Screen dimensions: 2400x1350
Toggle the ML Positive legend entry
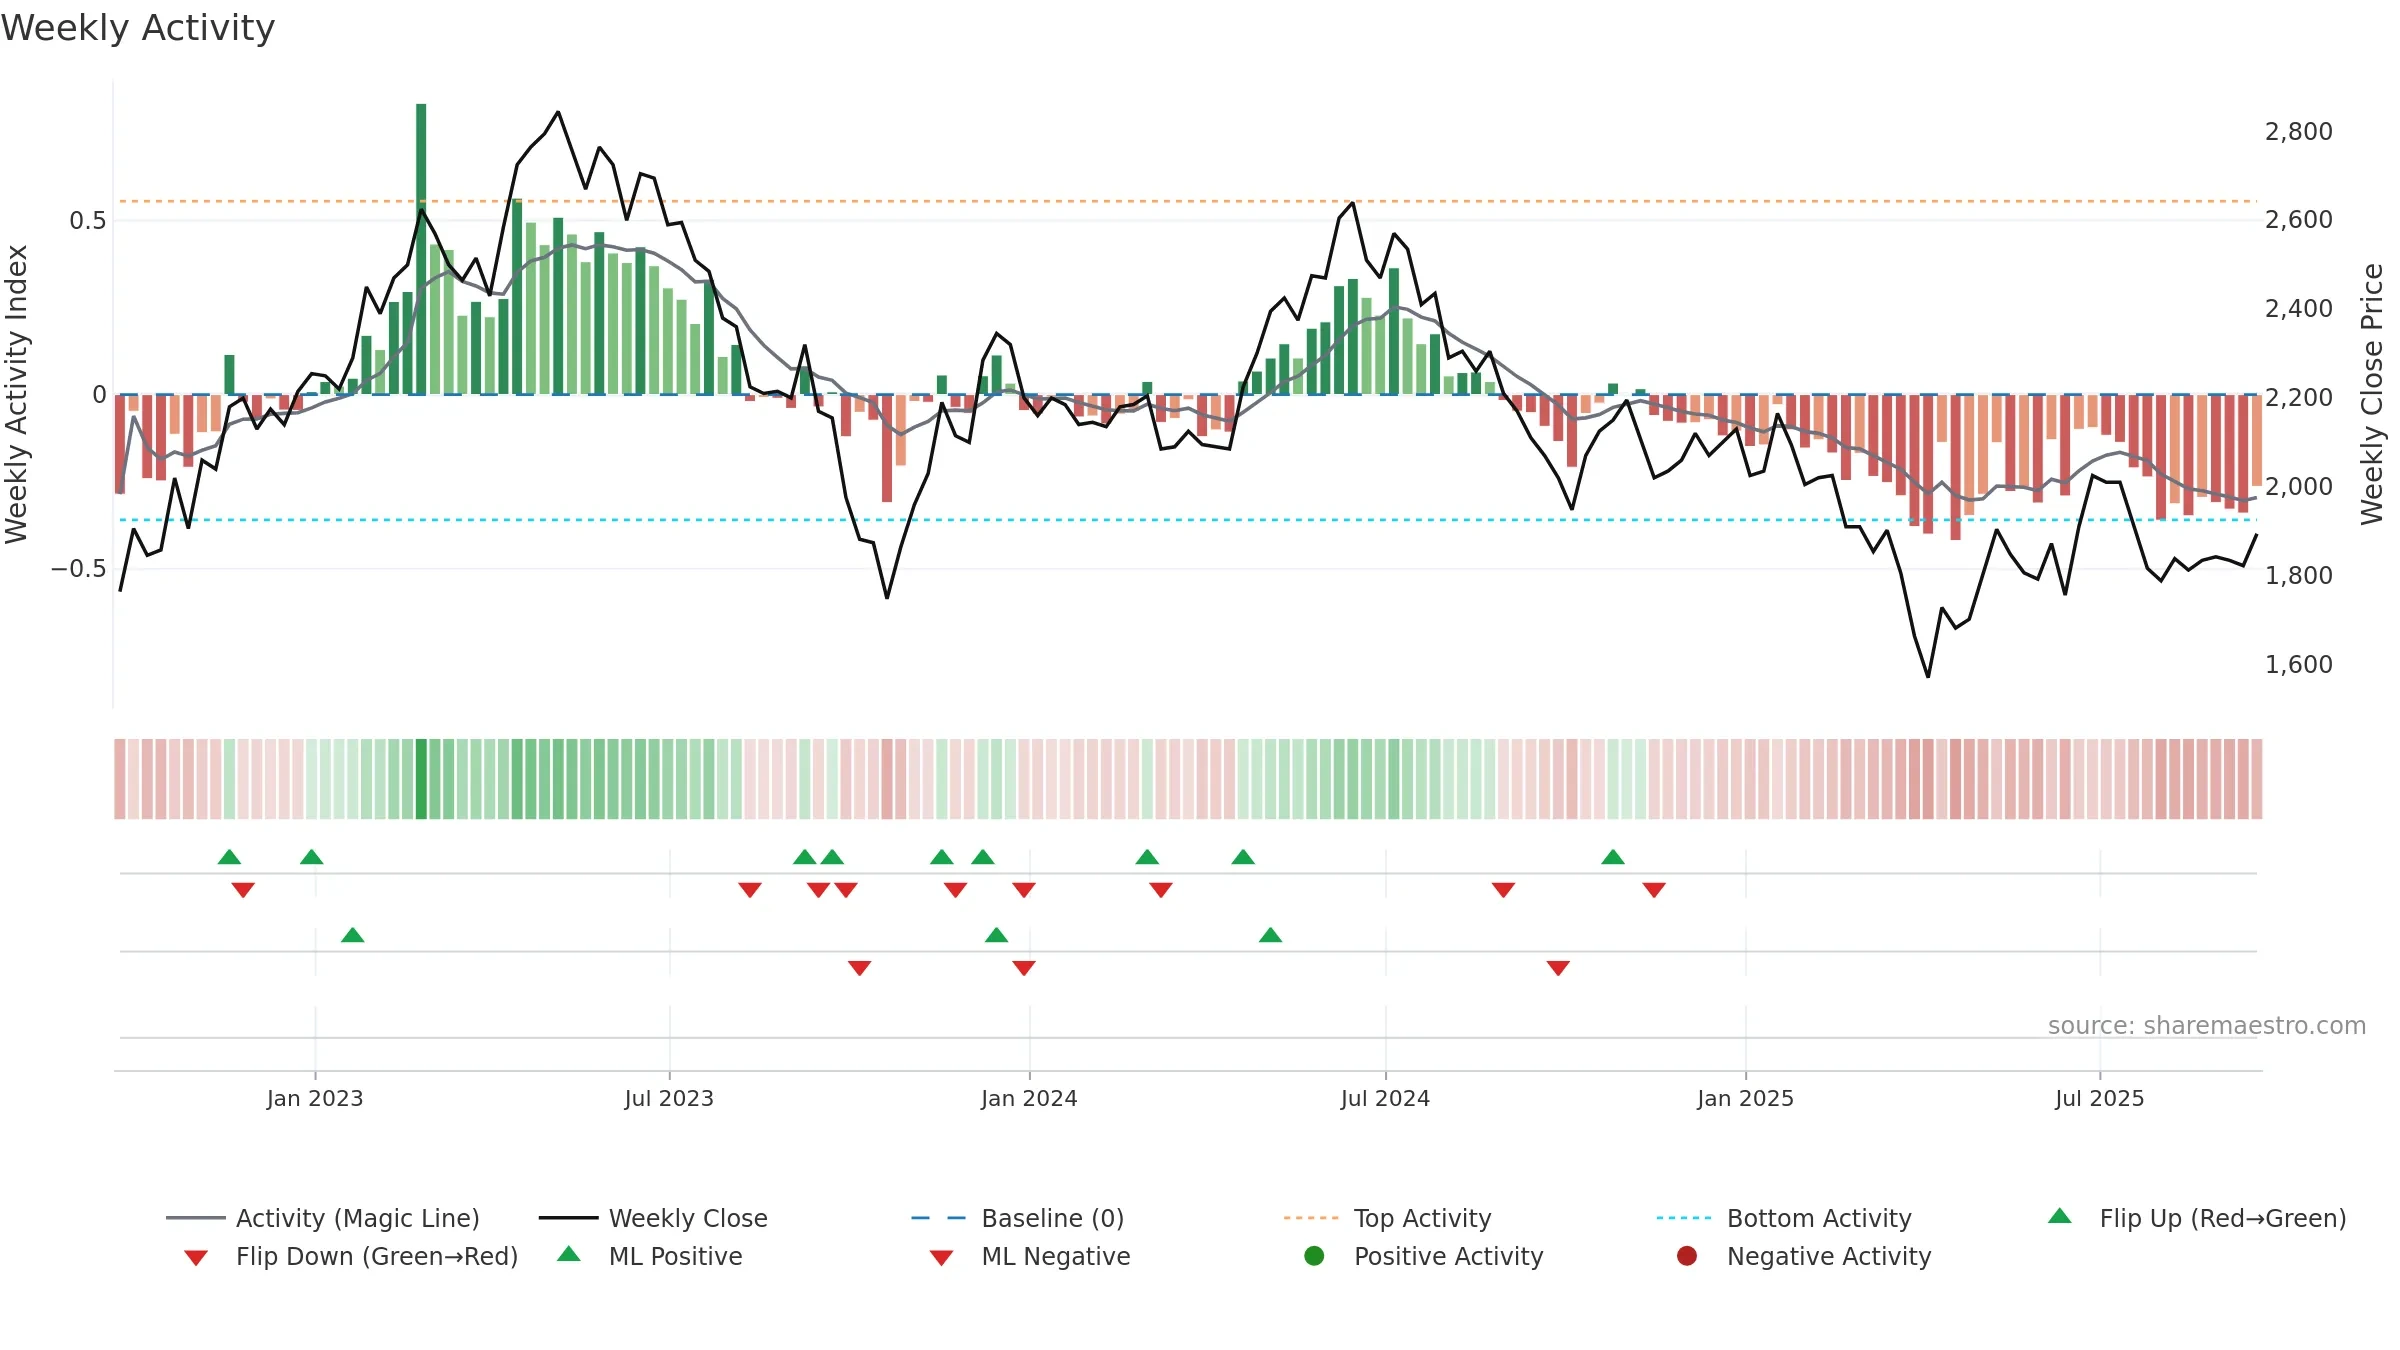(x=650, y=1256)
